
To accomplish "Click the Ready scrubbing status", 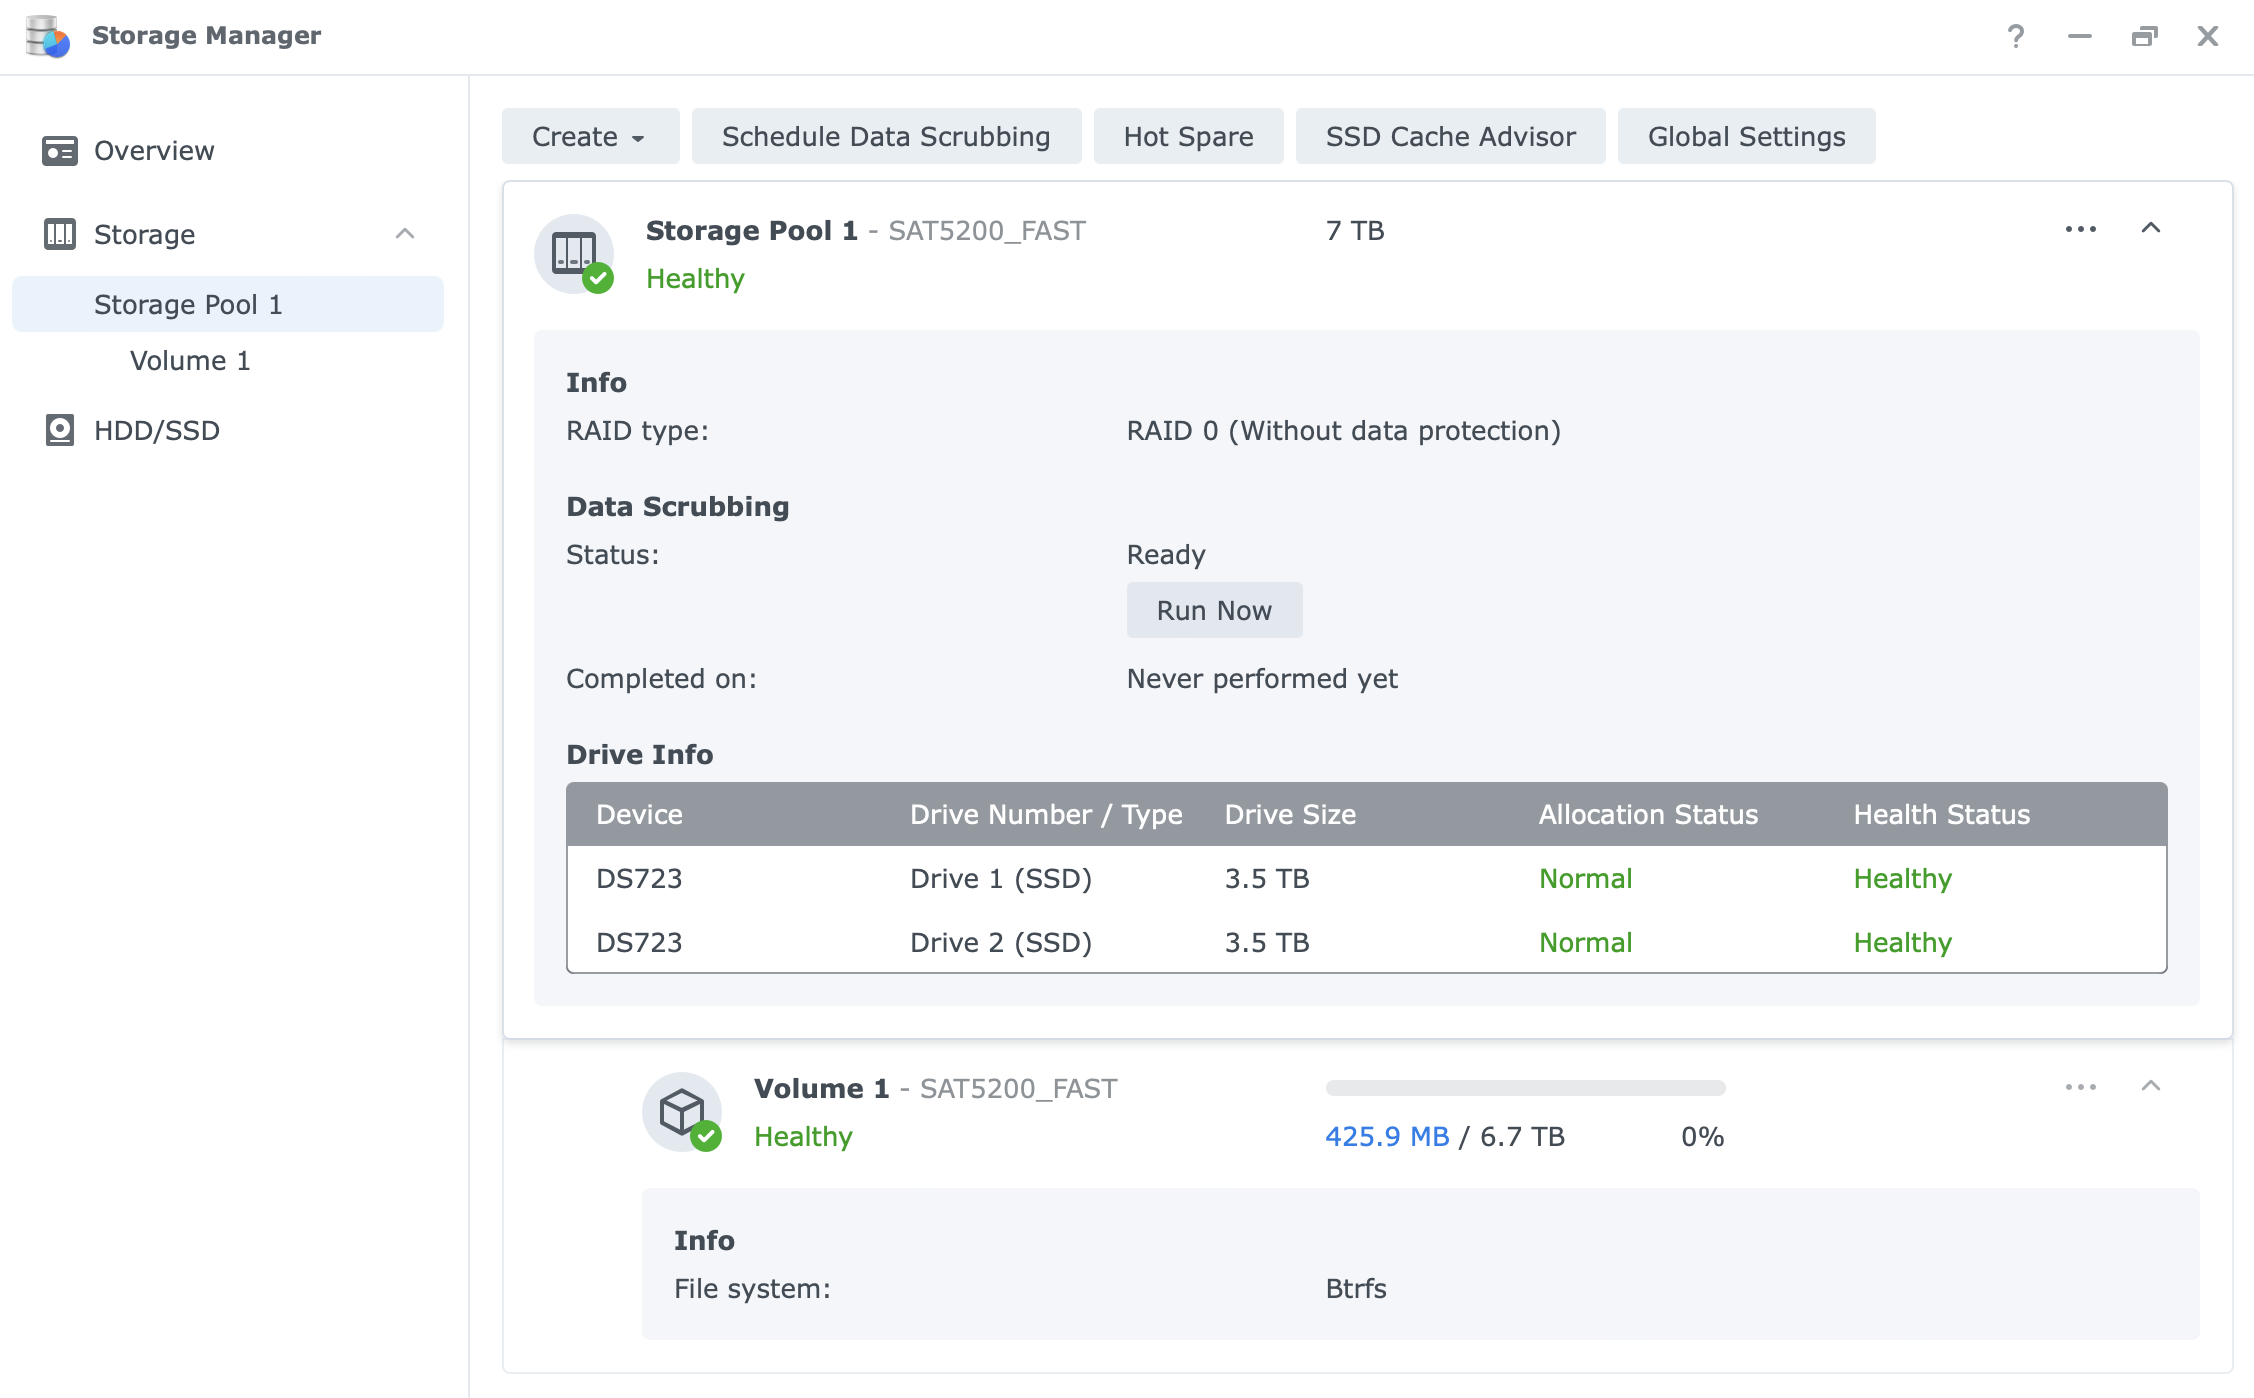I will (1166, 555).
